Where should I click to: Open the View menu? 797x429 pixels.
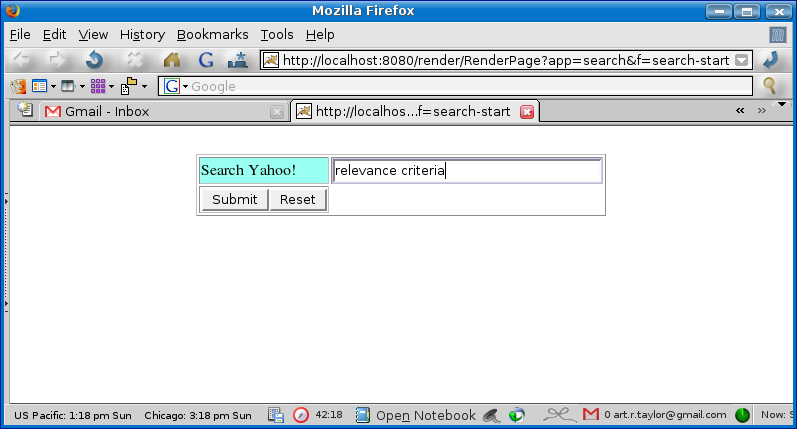coord(93,35)
